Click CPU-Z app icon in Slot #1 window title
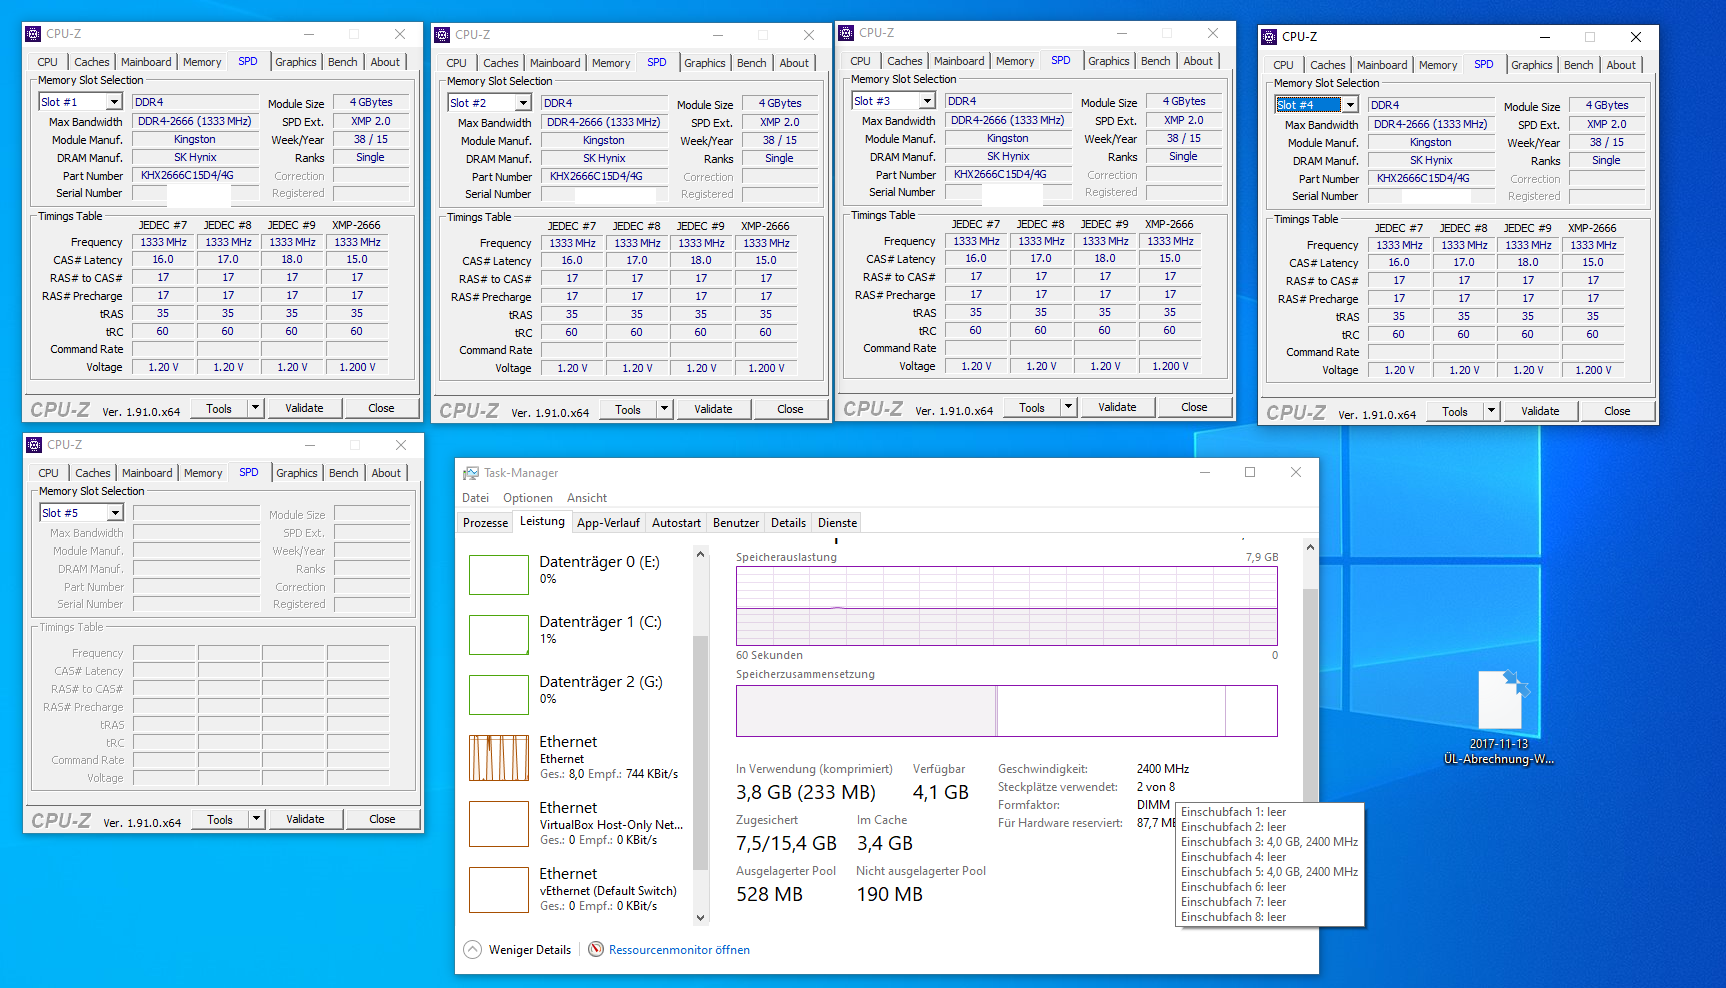 pos(34,34)
